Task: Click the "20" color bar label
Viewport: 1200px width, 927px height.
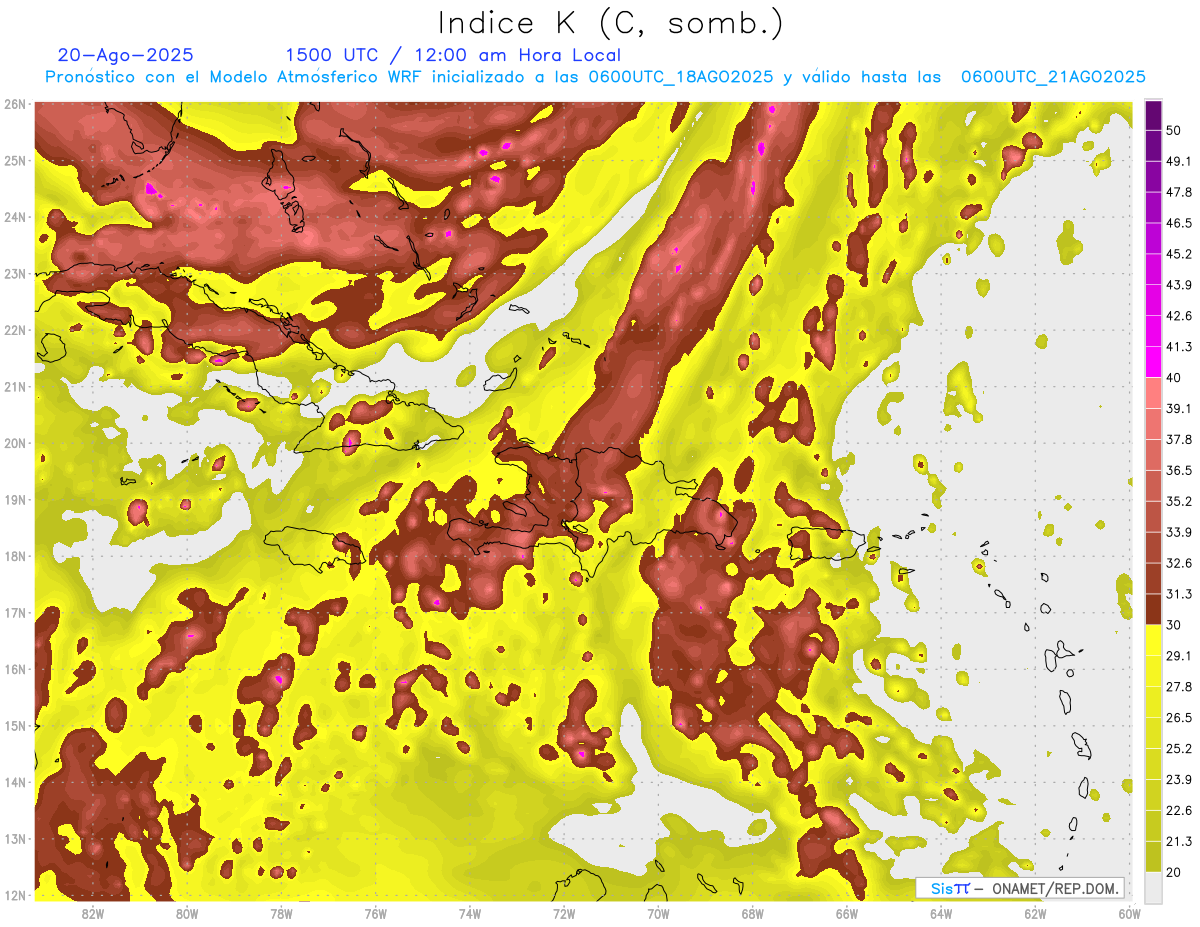Action: [1174, 872]
